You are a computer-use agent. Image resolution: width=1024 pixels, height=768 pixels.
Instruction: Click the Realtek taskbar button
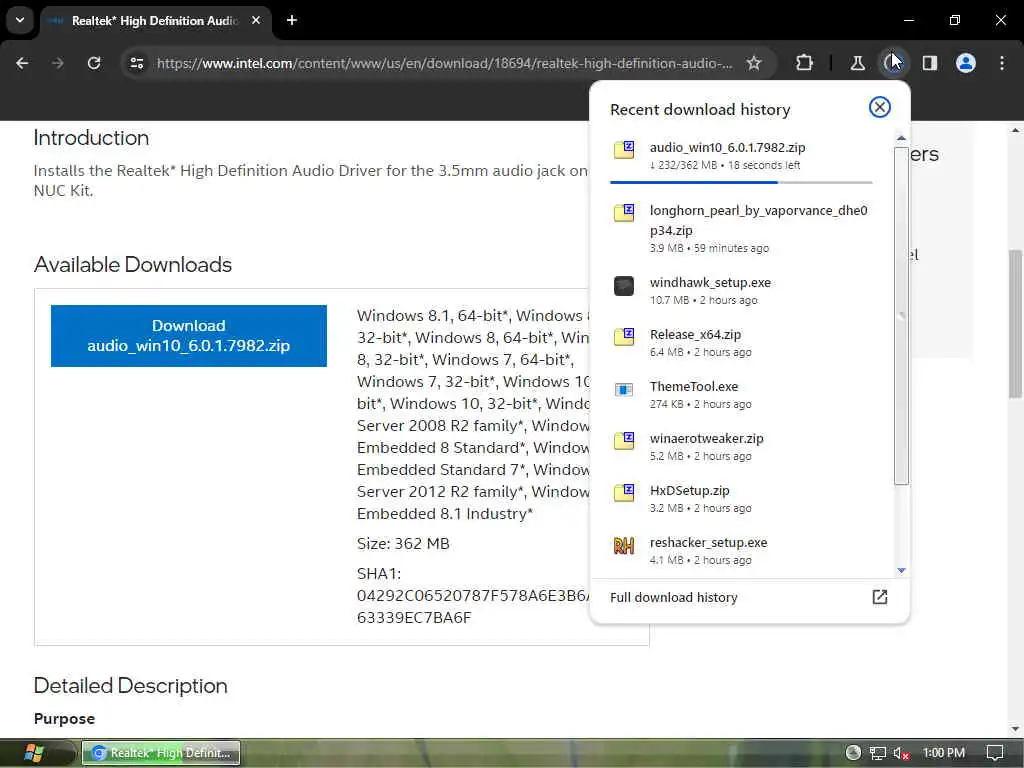point(161,753)
